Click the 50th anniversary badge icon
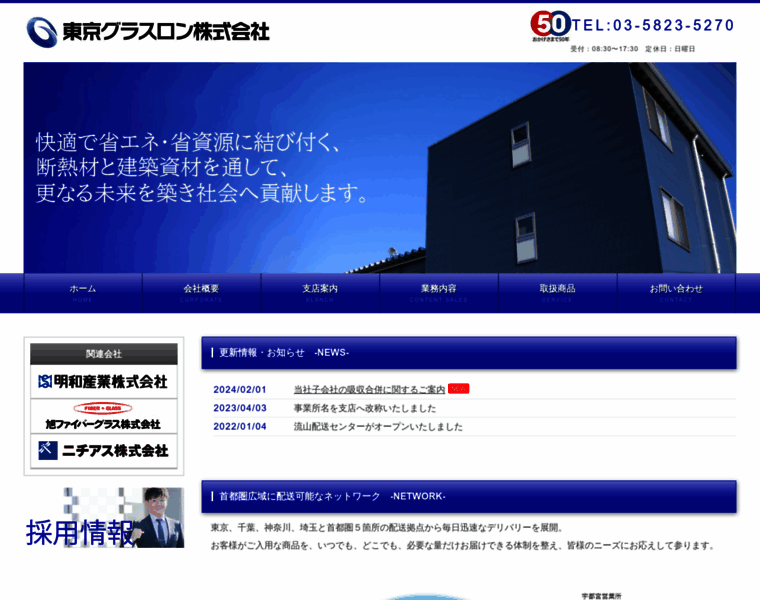Screen dimensions: 760x600 [x=550, y=26]
